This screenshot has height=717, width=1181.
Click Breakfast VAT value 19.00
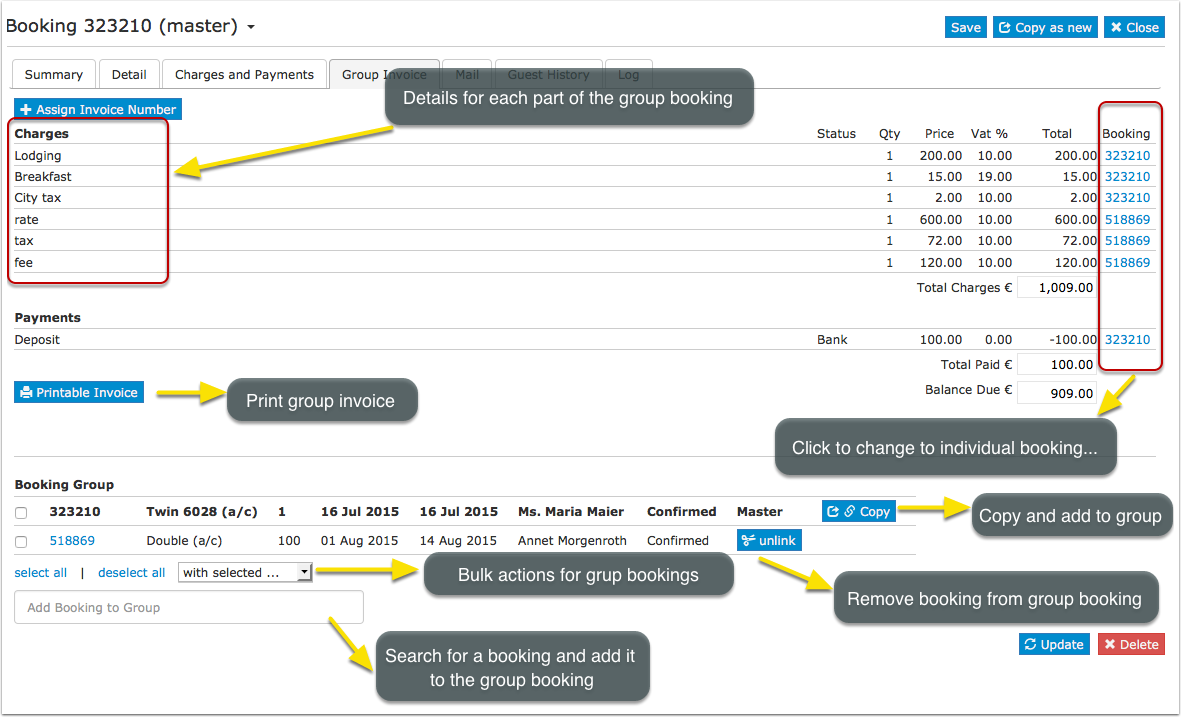(x=994, y=177)
